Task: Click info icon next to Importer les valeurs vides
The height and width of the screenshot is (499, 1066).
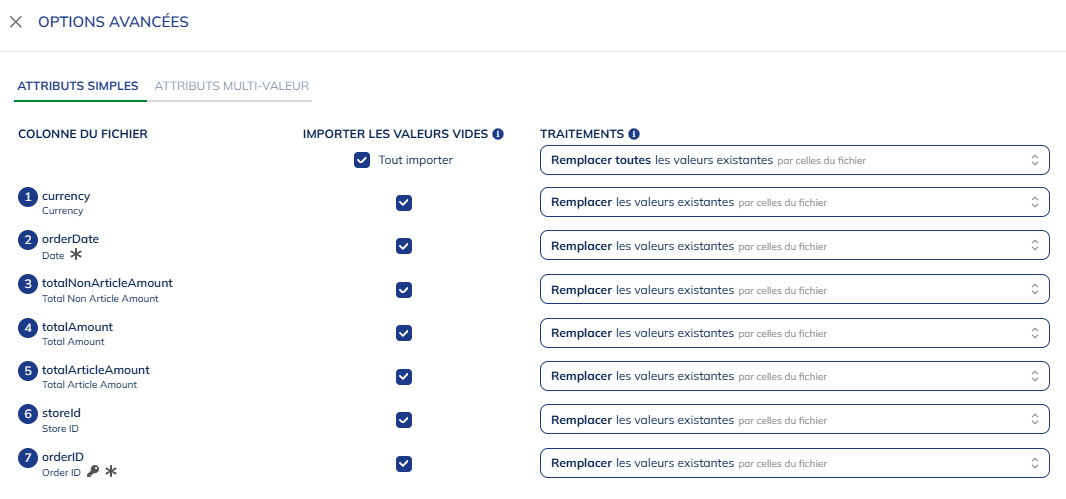Action: pyautogui.click(x=498, y=134)
